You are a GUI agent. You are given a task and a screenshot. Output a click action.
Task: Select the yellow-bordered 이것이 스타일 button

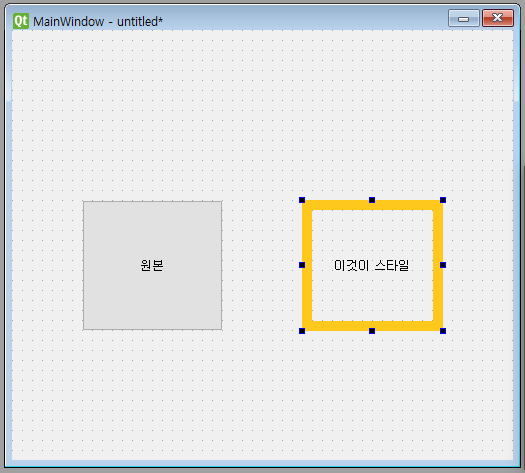tap(372, 265)
